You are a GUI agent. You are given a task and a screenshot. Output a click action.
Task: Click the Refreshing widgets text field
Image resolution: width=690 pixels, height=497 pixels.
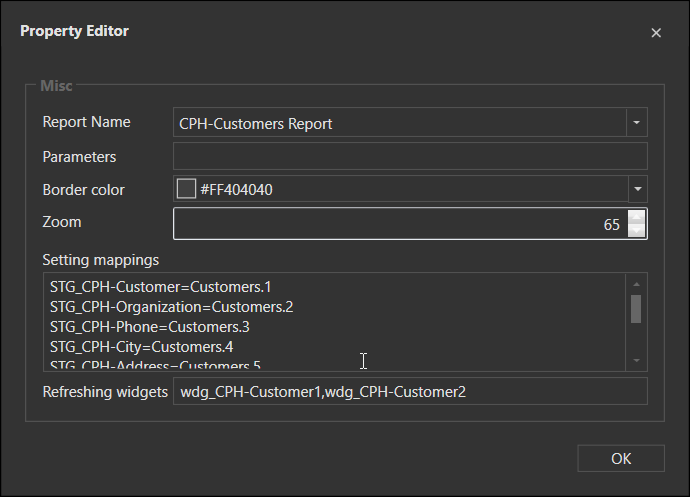(410, 392)
